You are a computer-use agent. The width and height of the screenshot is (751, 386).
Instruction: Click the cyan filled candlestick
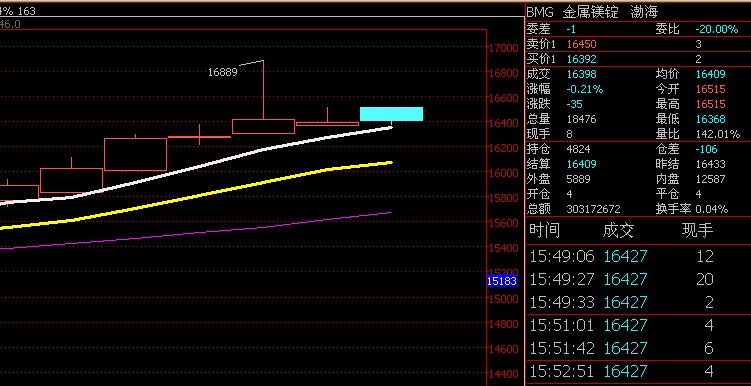click(x=391, y=114)
